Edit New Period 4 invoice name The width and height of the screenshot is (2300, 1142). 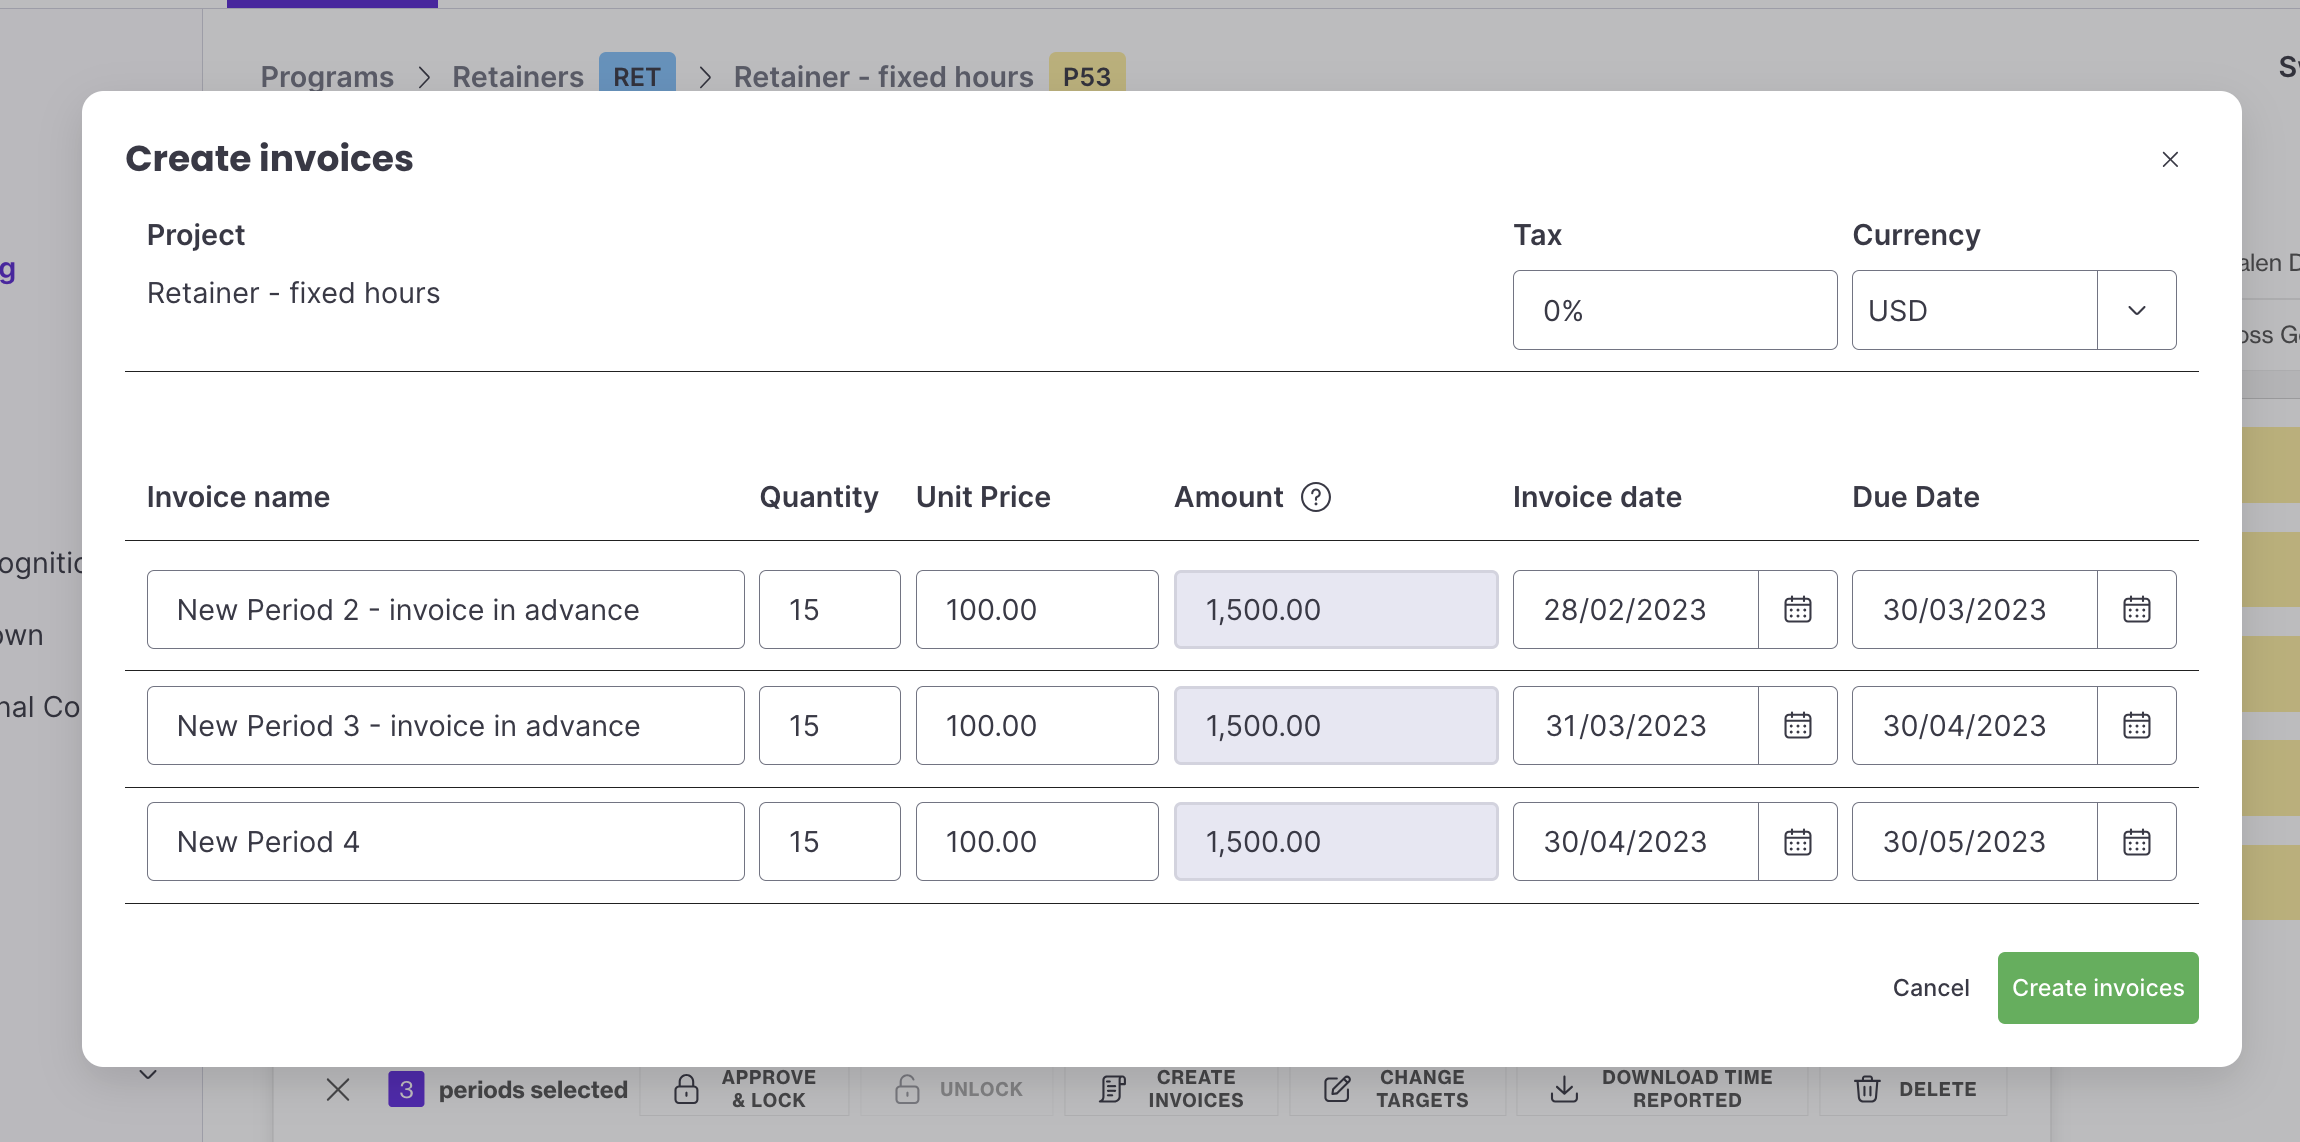(446, 842)
